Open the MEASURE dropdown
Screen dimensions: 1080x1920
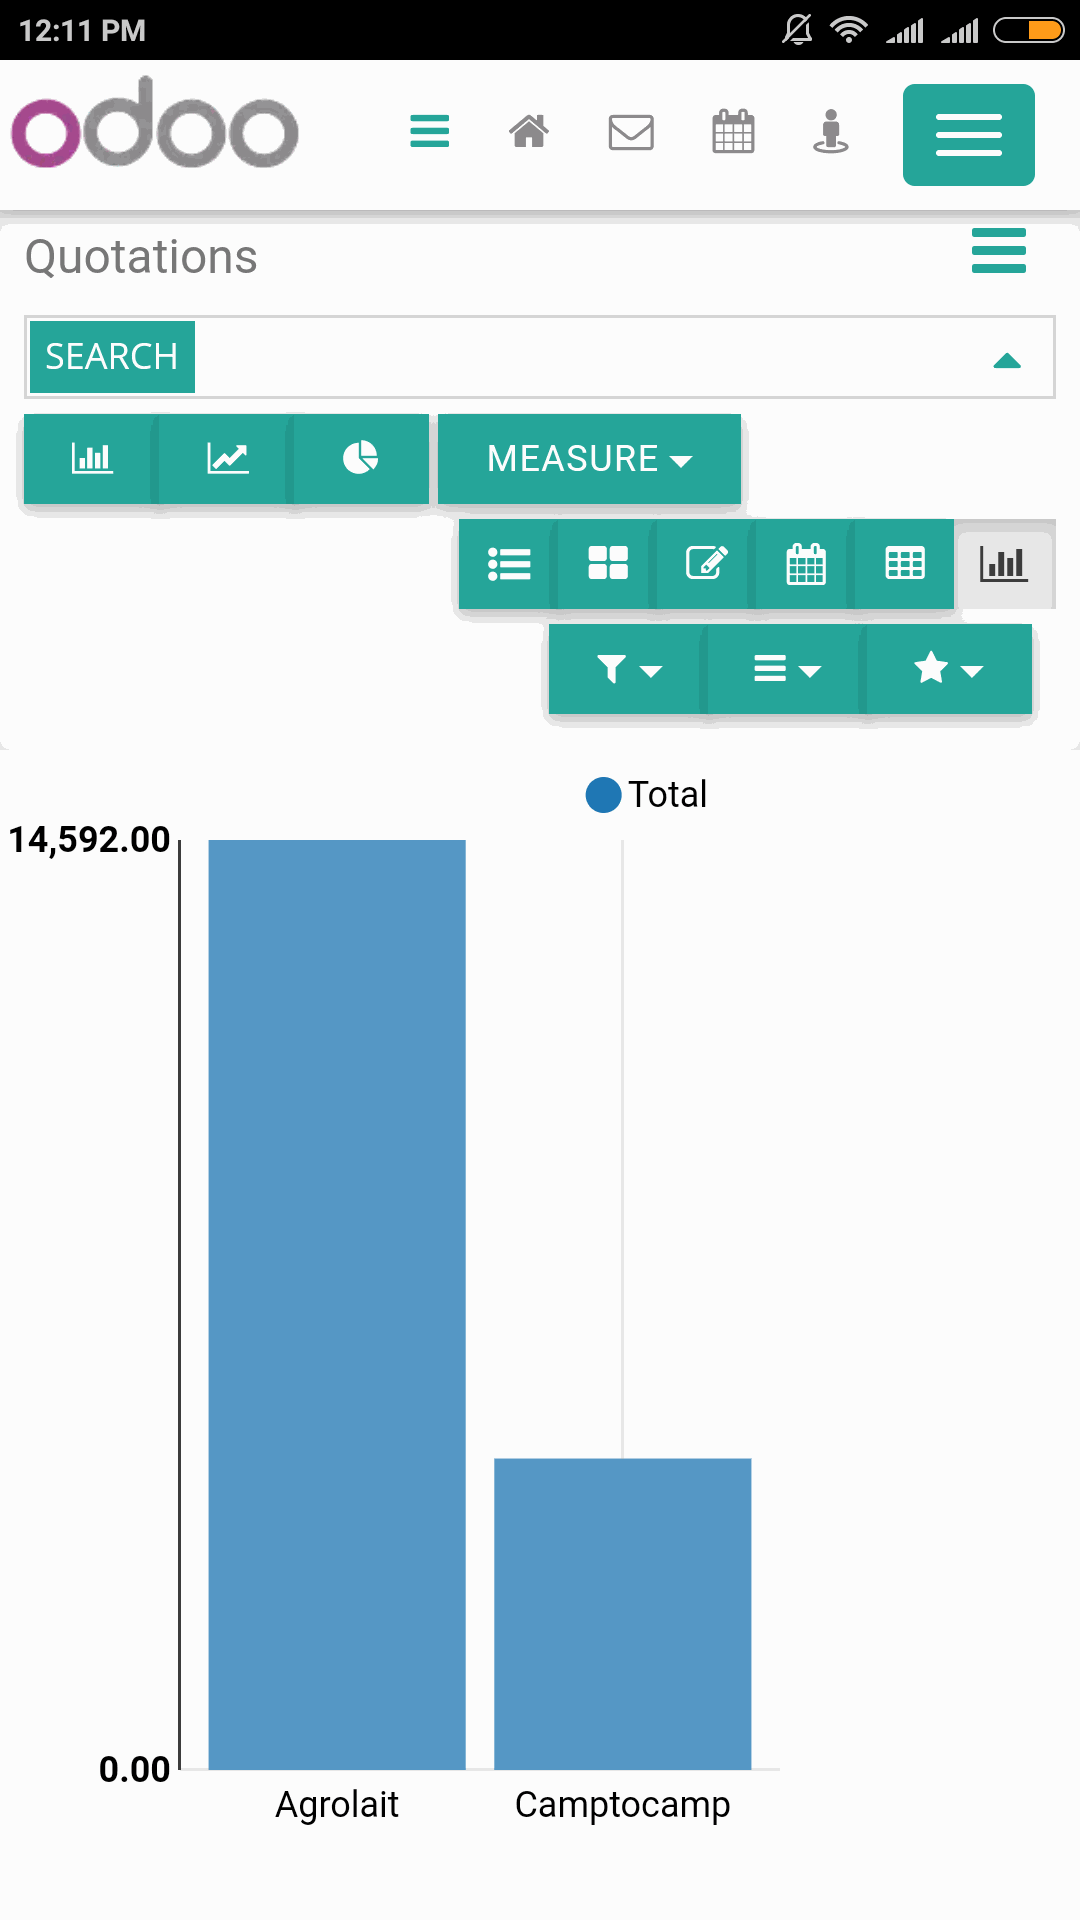click(590, 459)
